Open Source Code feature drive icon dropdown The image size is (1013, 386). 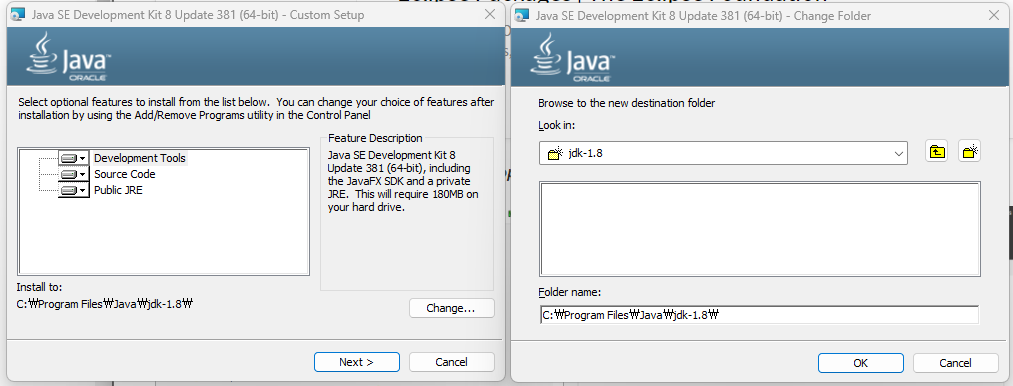pos(74,174)
